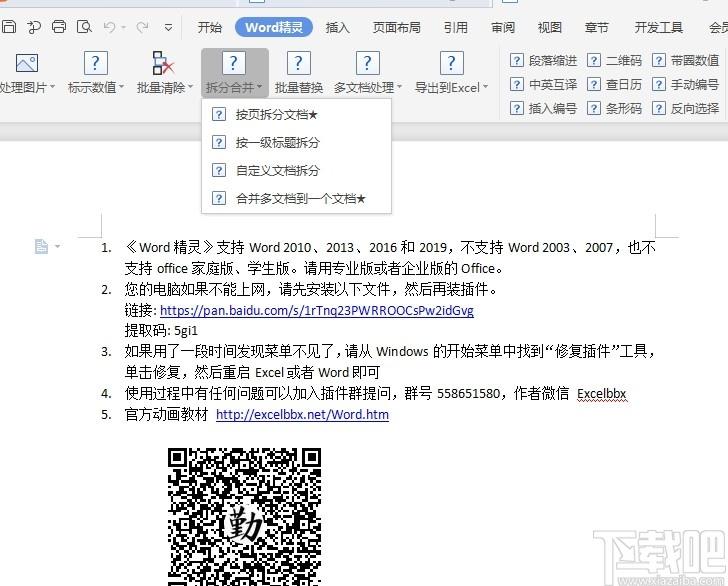This screenshot has width=728, height=586.
Task: Expand the 标示数值 dropdown
Action: pos(122,87)
